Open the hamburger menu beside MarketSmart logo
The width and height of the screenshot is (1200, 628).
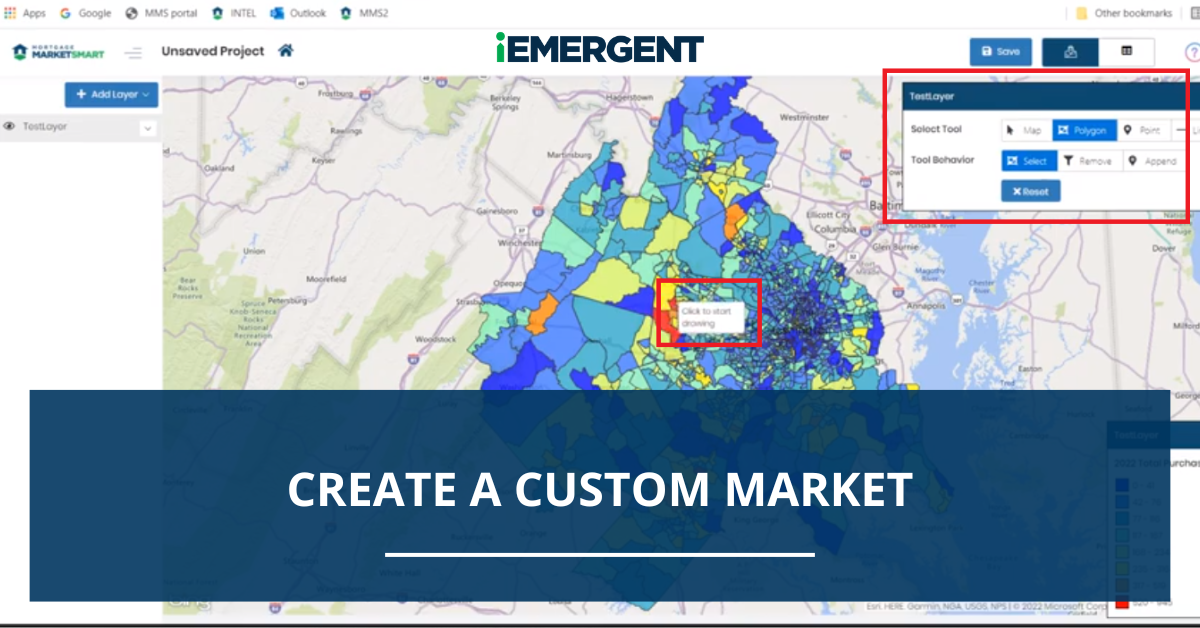click(x=133, y=51)
